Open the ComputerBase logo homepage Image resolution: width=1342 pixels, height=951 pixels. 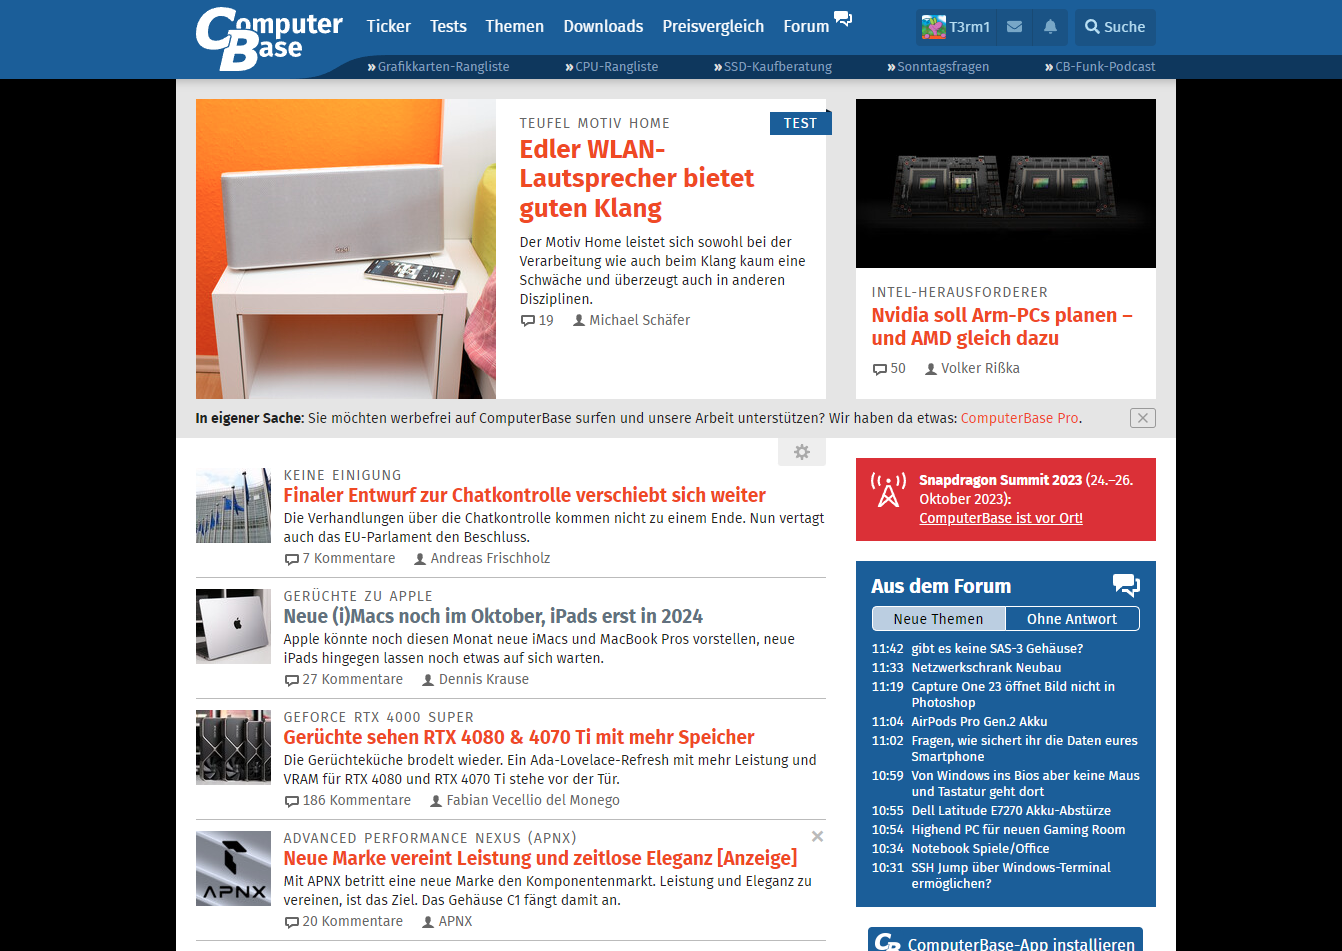coord(269,38)
